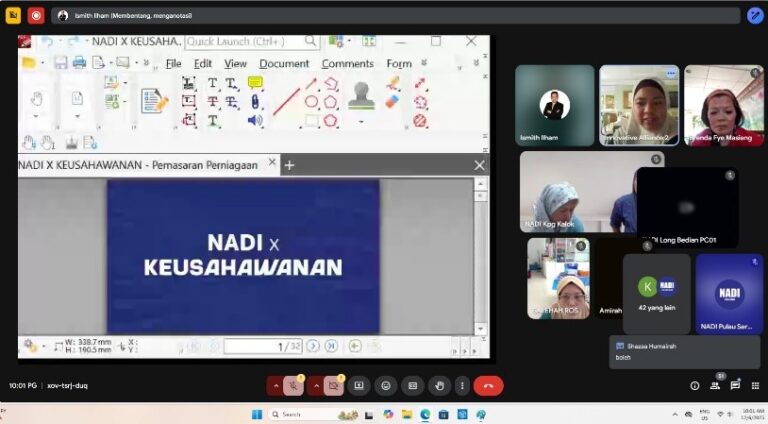Viewport: 768px width, 424px height.
Task: Select the Sound speaker annotation tool
Action: click(x=255, y=120)
